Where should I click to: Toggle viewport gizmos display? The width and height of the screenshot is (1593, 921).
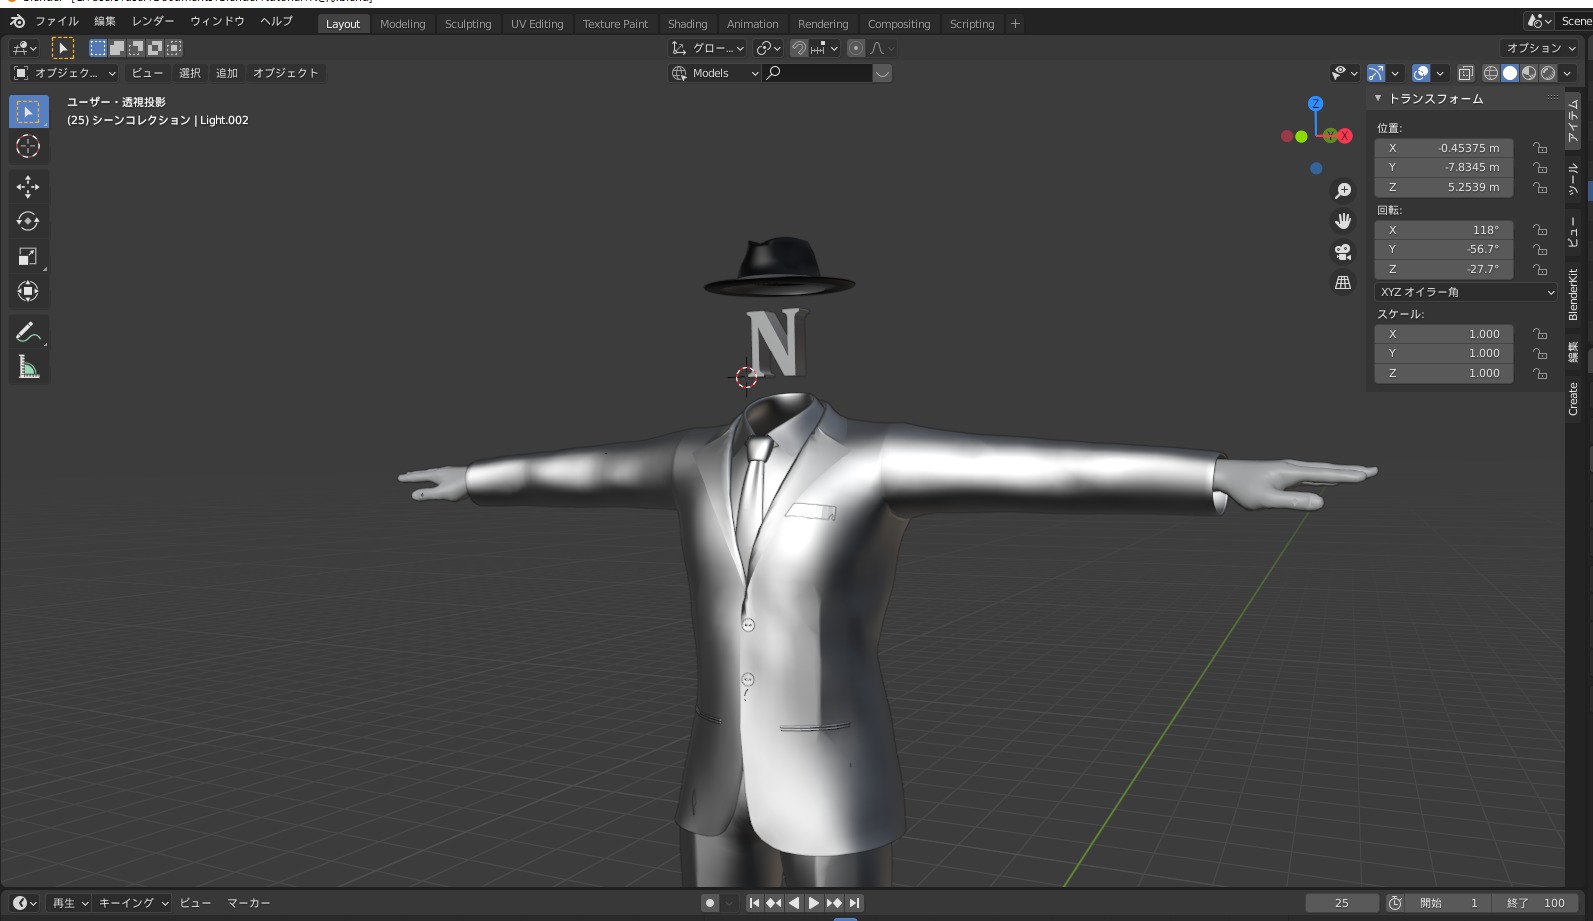coord(1377,73)
